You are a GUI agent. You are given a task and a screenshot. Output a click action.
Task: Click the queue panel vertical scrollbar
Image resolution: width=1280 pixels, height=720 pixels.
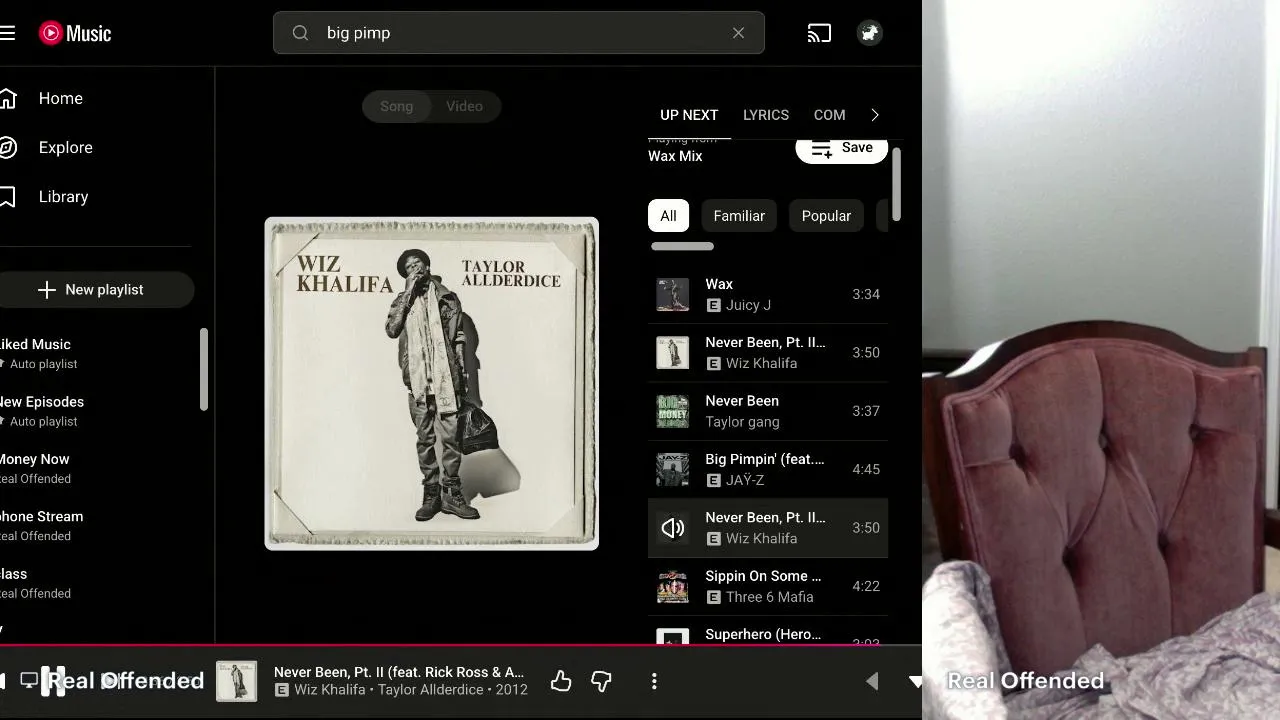[x=897, y=184]
